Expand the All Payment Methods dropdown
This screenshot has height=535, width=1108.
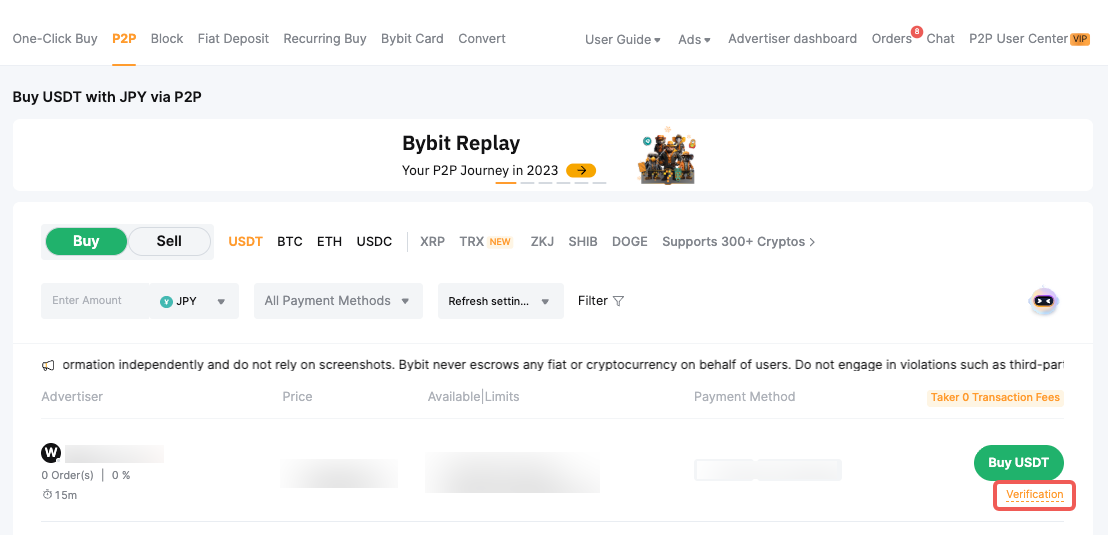pos(338,301)
